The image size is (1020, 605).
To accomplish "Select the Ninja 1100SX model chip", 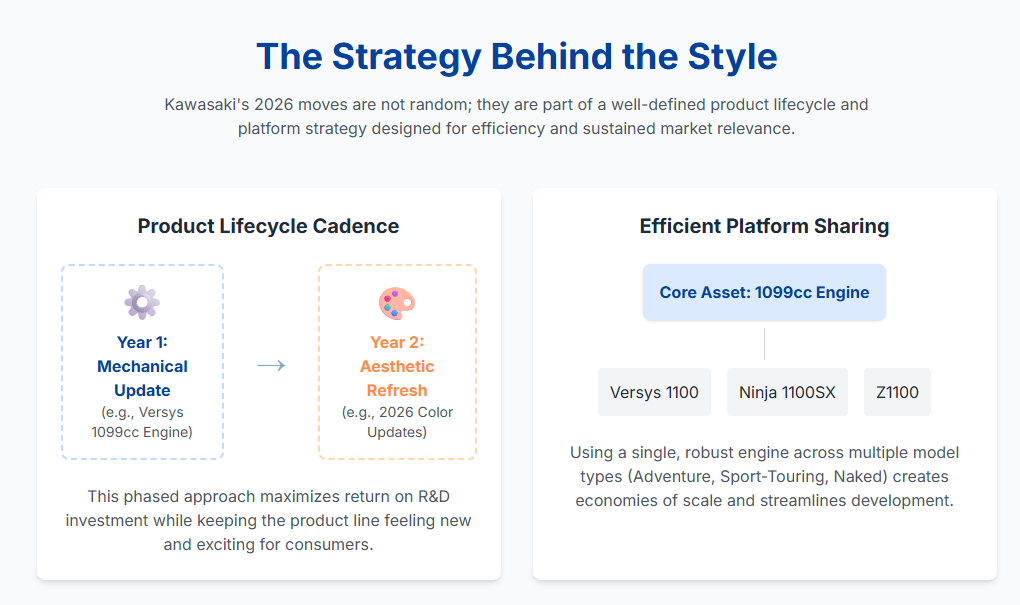I will click(787, 392).
